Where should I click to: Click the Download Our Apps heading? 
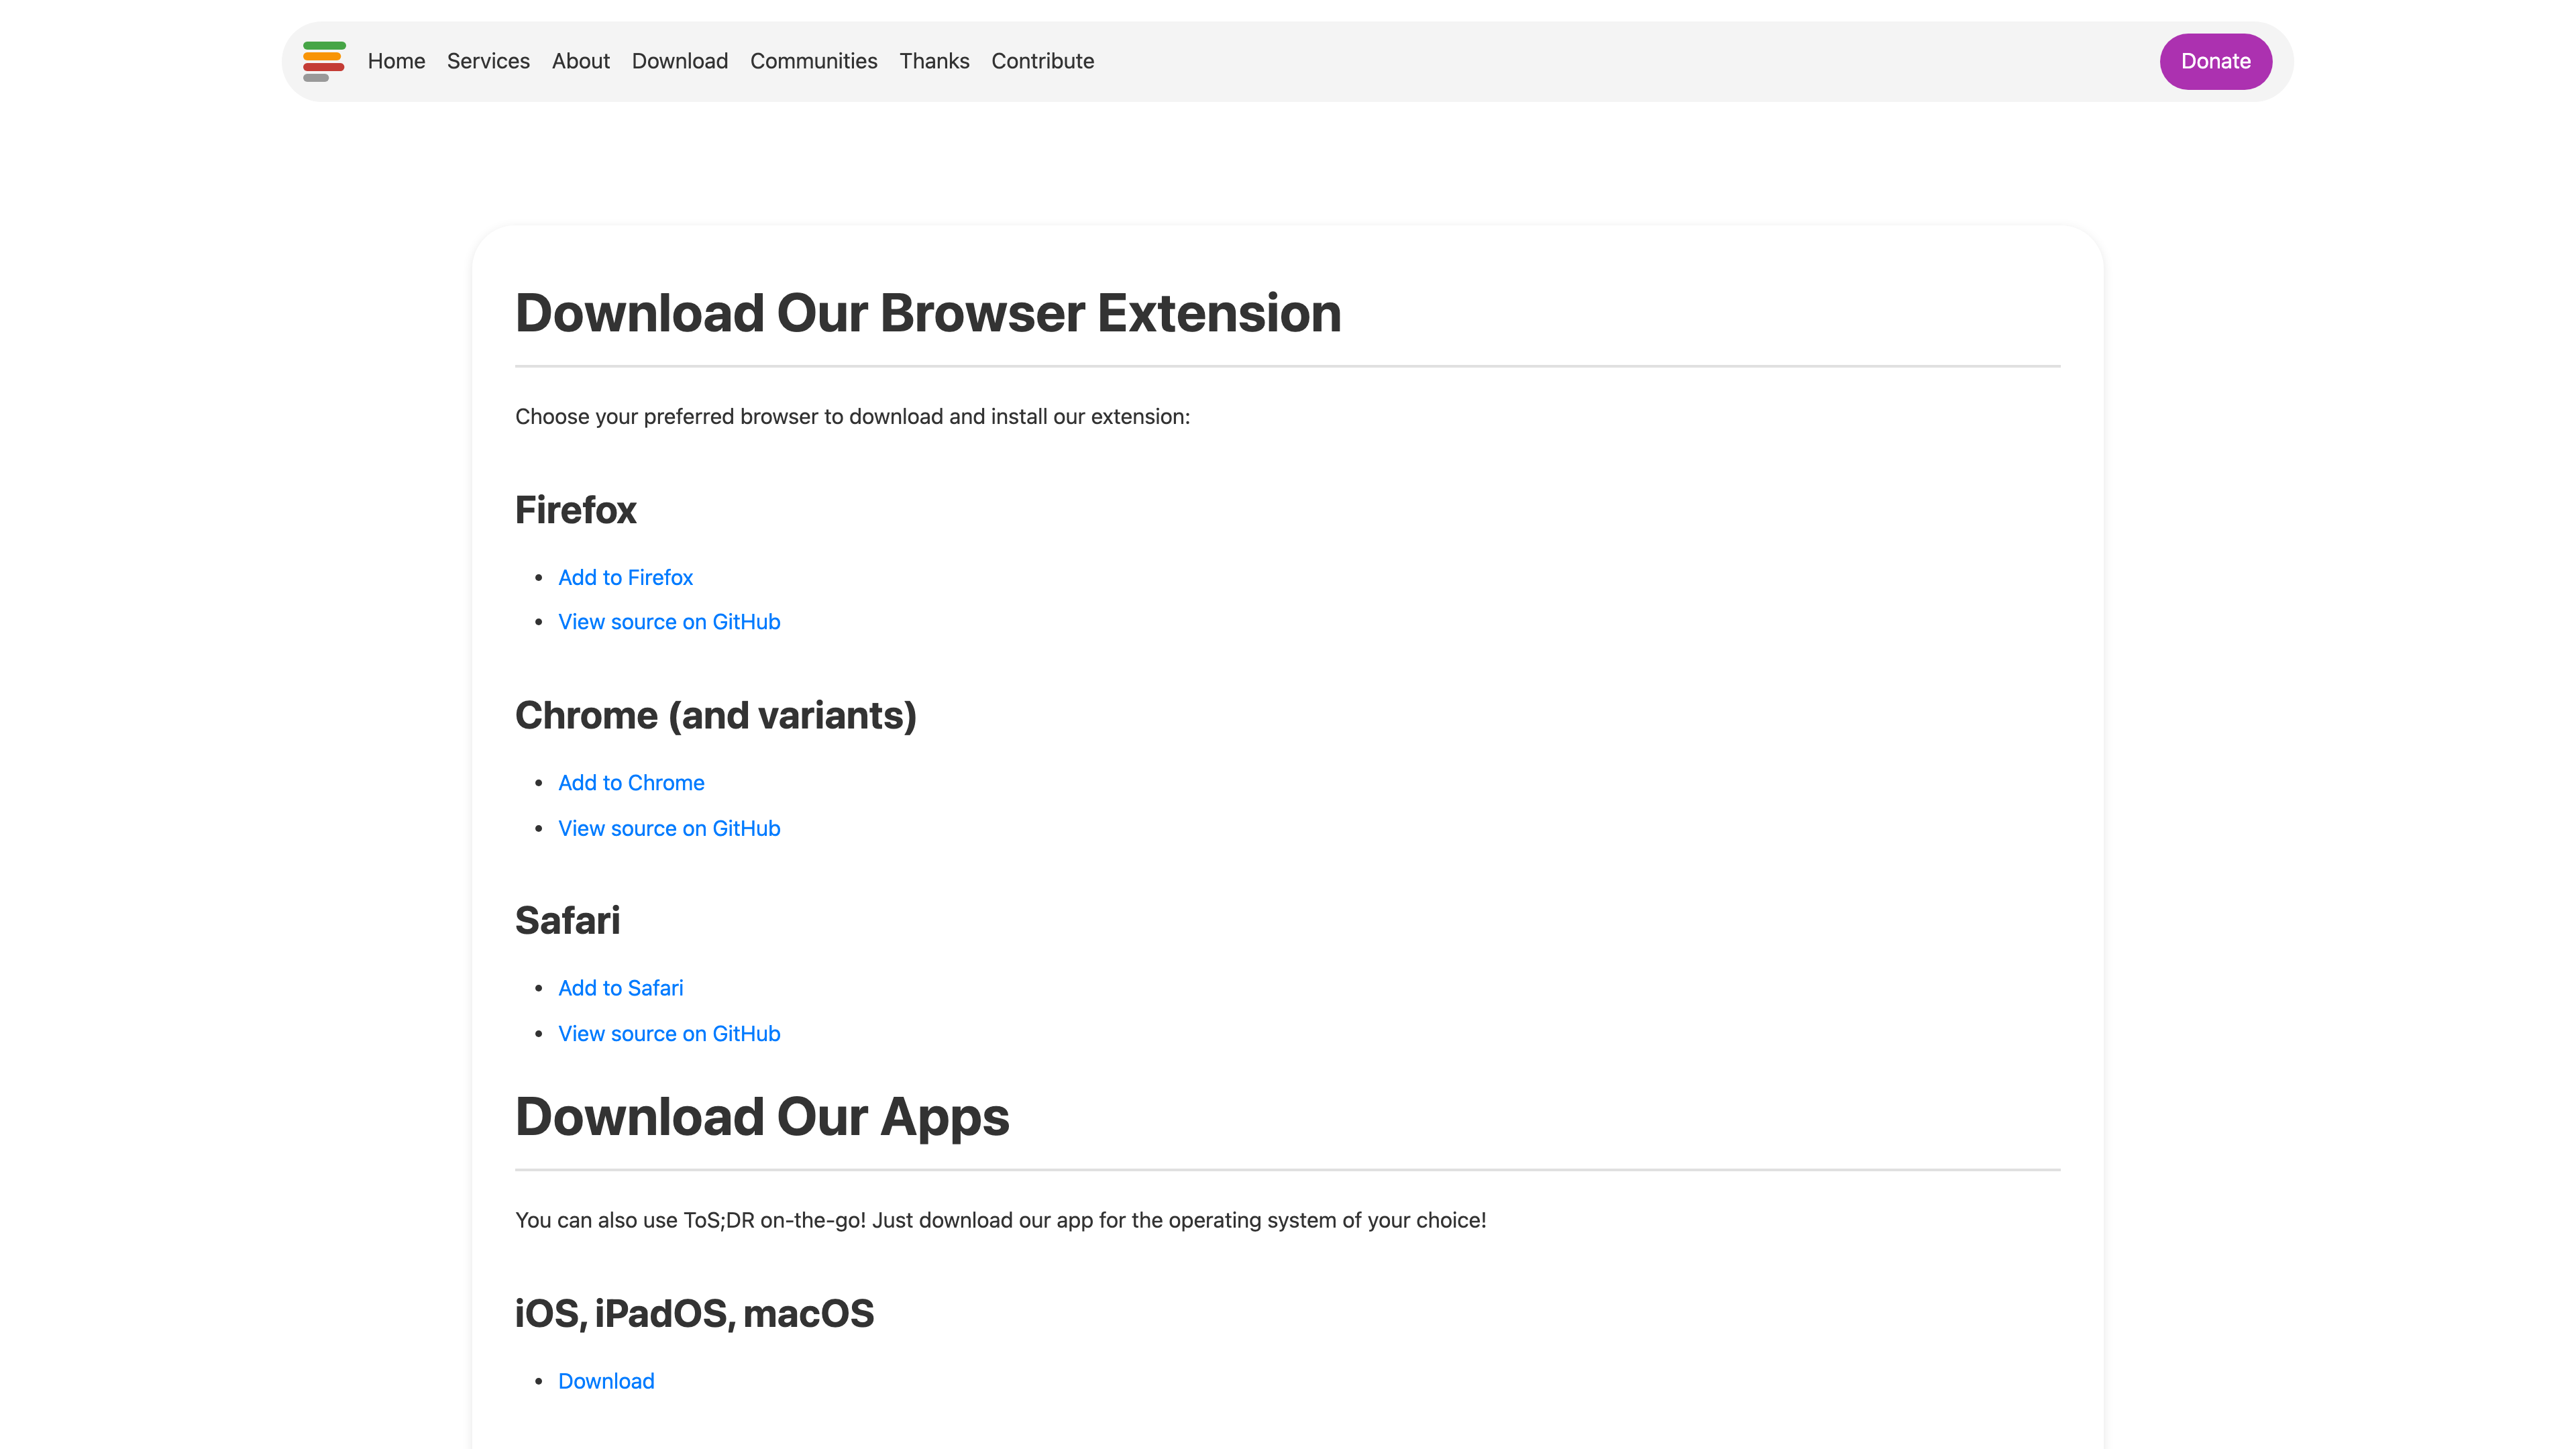tap(762, 1117)
